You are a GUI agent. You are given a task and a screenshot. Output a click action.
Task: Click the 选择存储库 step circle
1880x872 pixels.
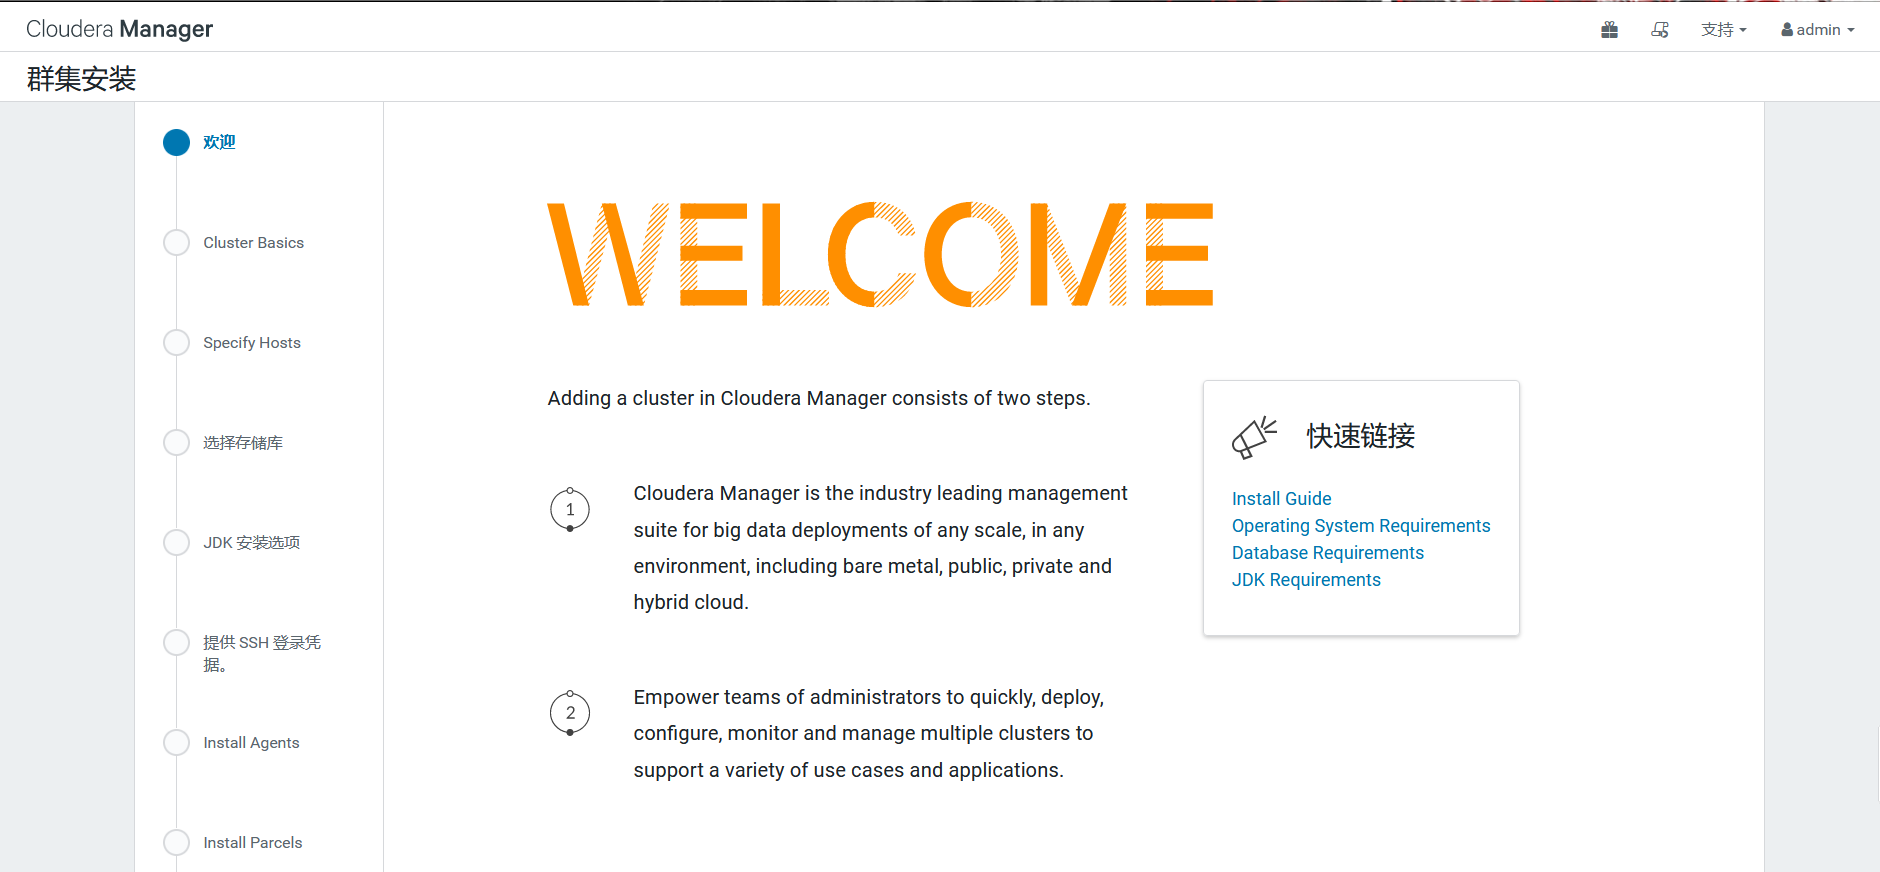(176, 443)
